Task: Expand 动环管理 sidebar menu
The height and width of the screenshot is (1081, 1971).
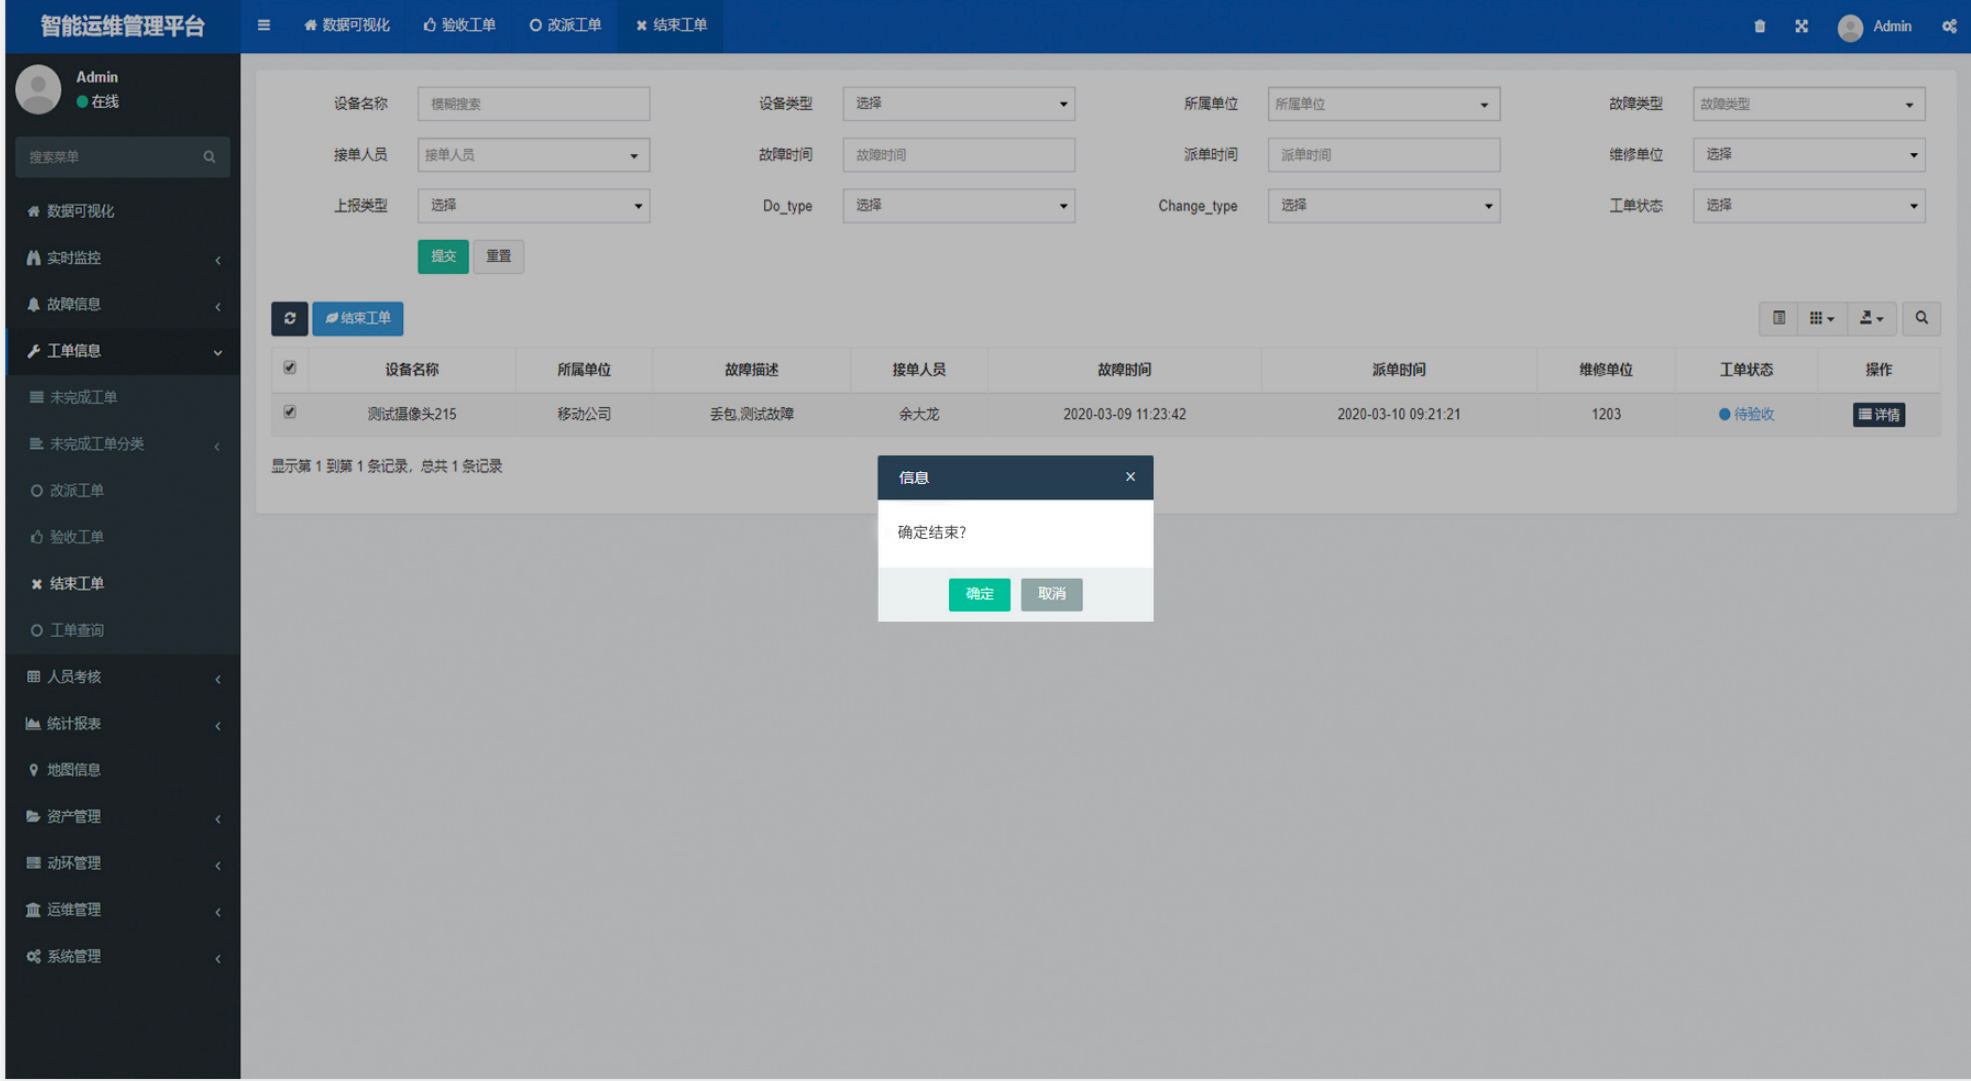Action: pyautogui.click(x=122, y=863)
